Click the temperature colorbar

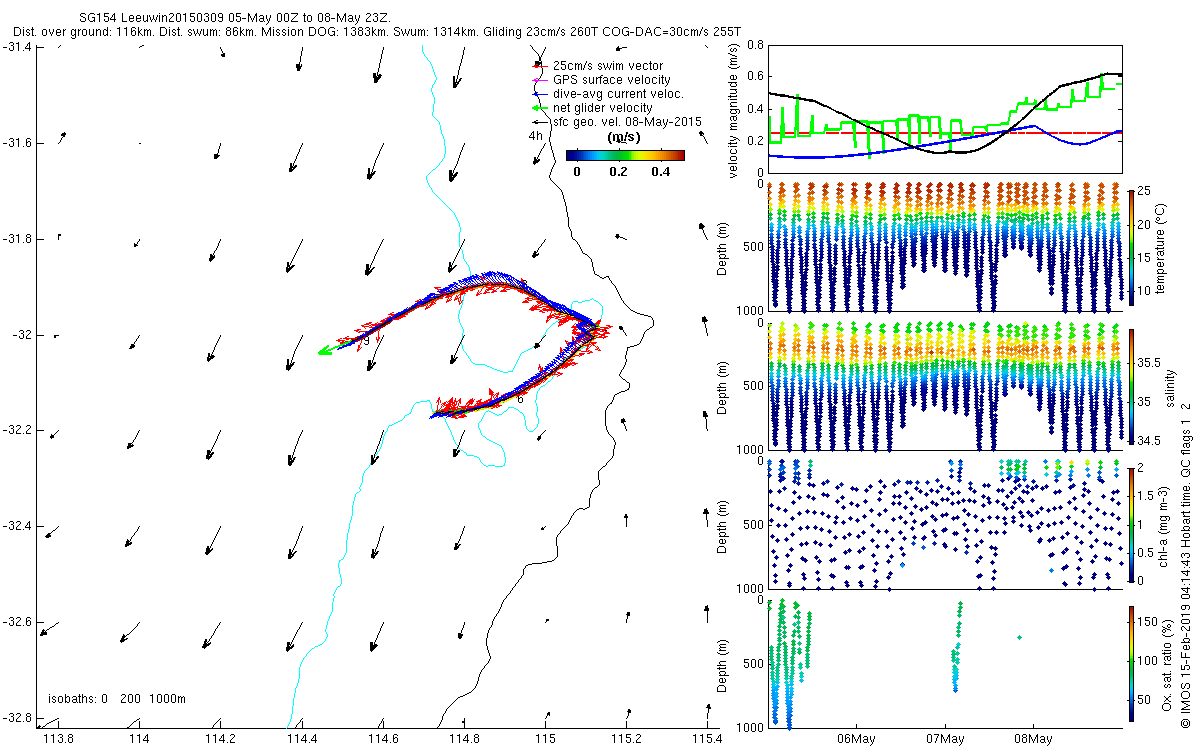[1131, 248]
